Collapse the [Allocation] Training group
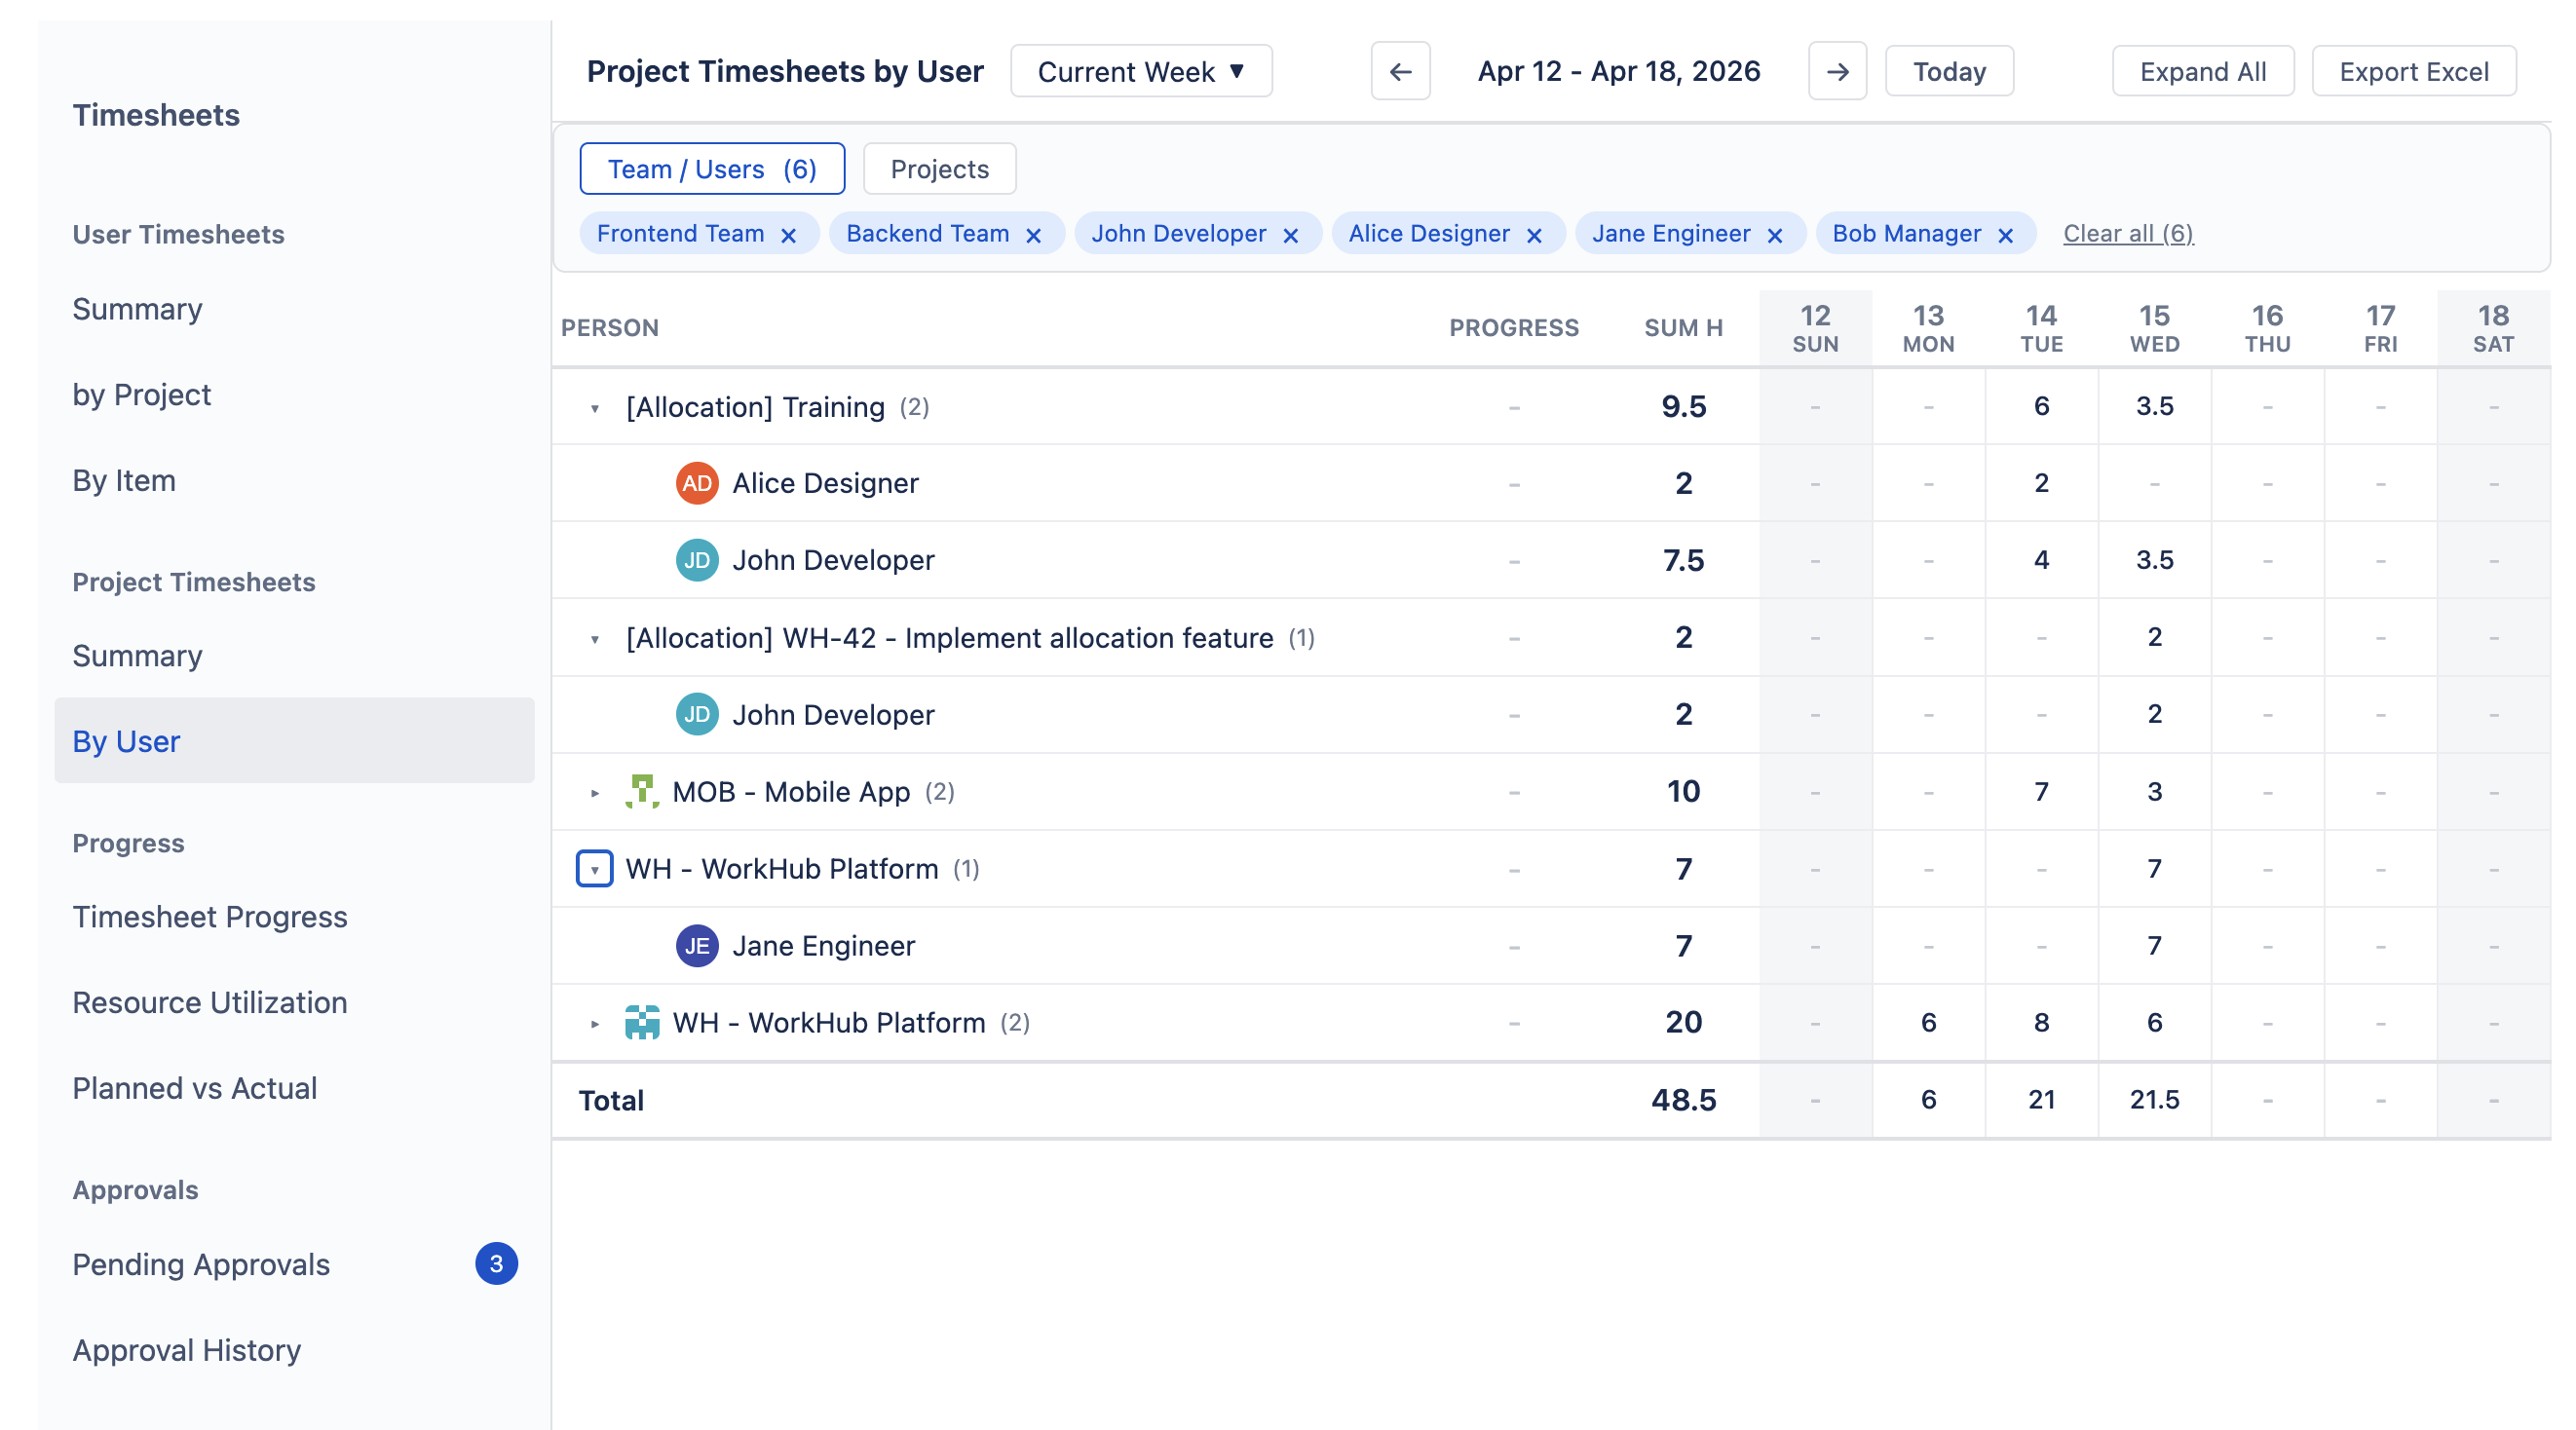The image size is (2576, 1430). click(x=595, y=407)
